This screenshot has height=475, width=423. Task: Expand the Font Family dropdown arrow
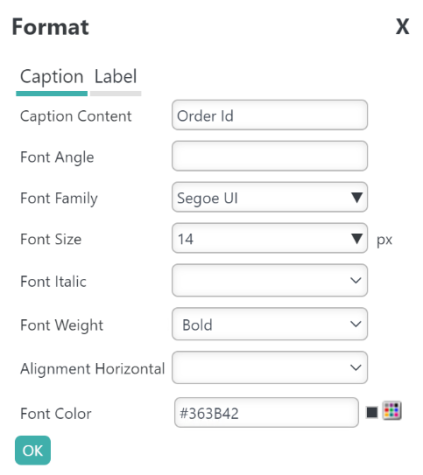(357, 198)
